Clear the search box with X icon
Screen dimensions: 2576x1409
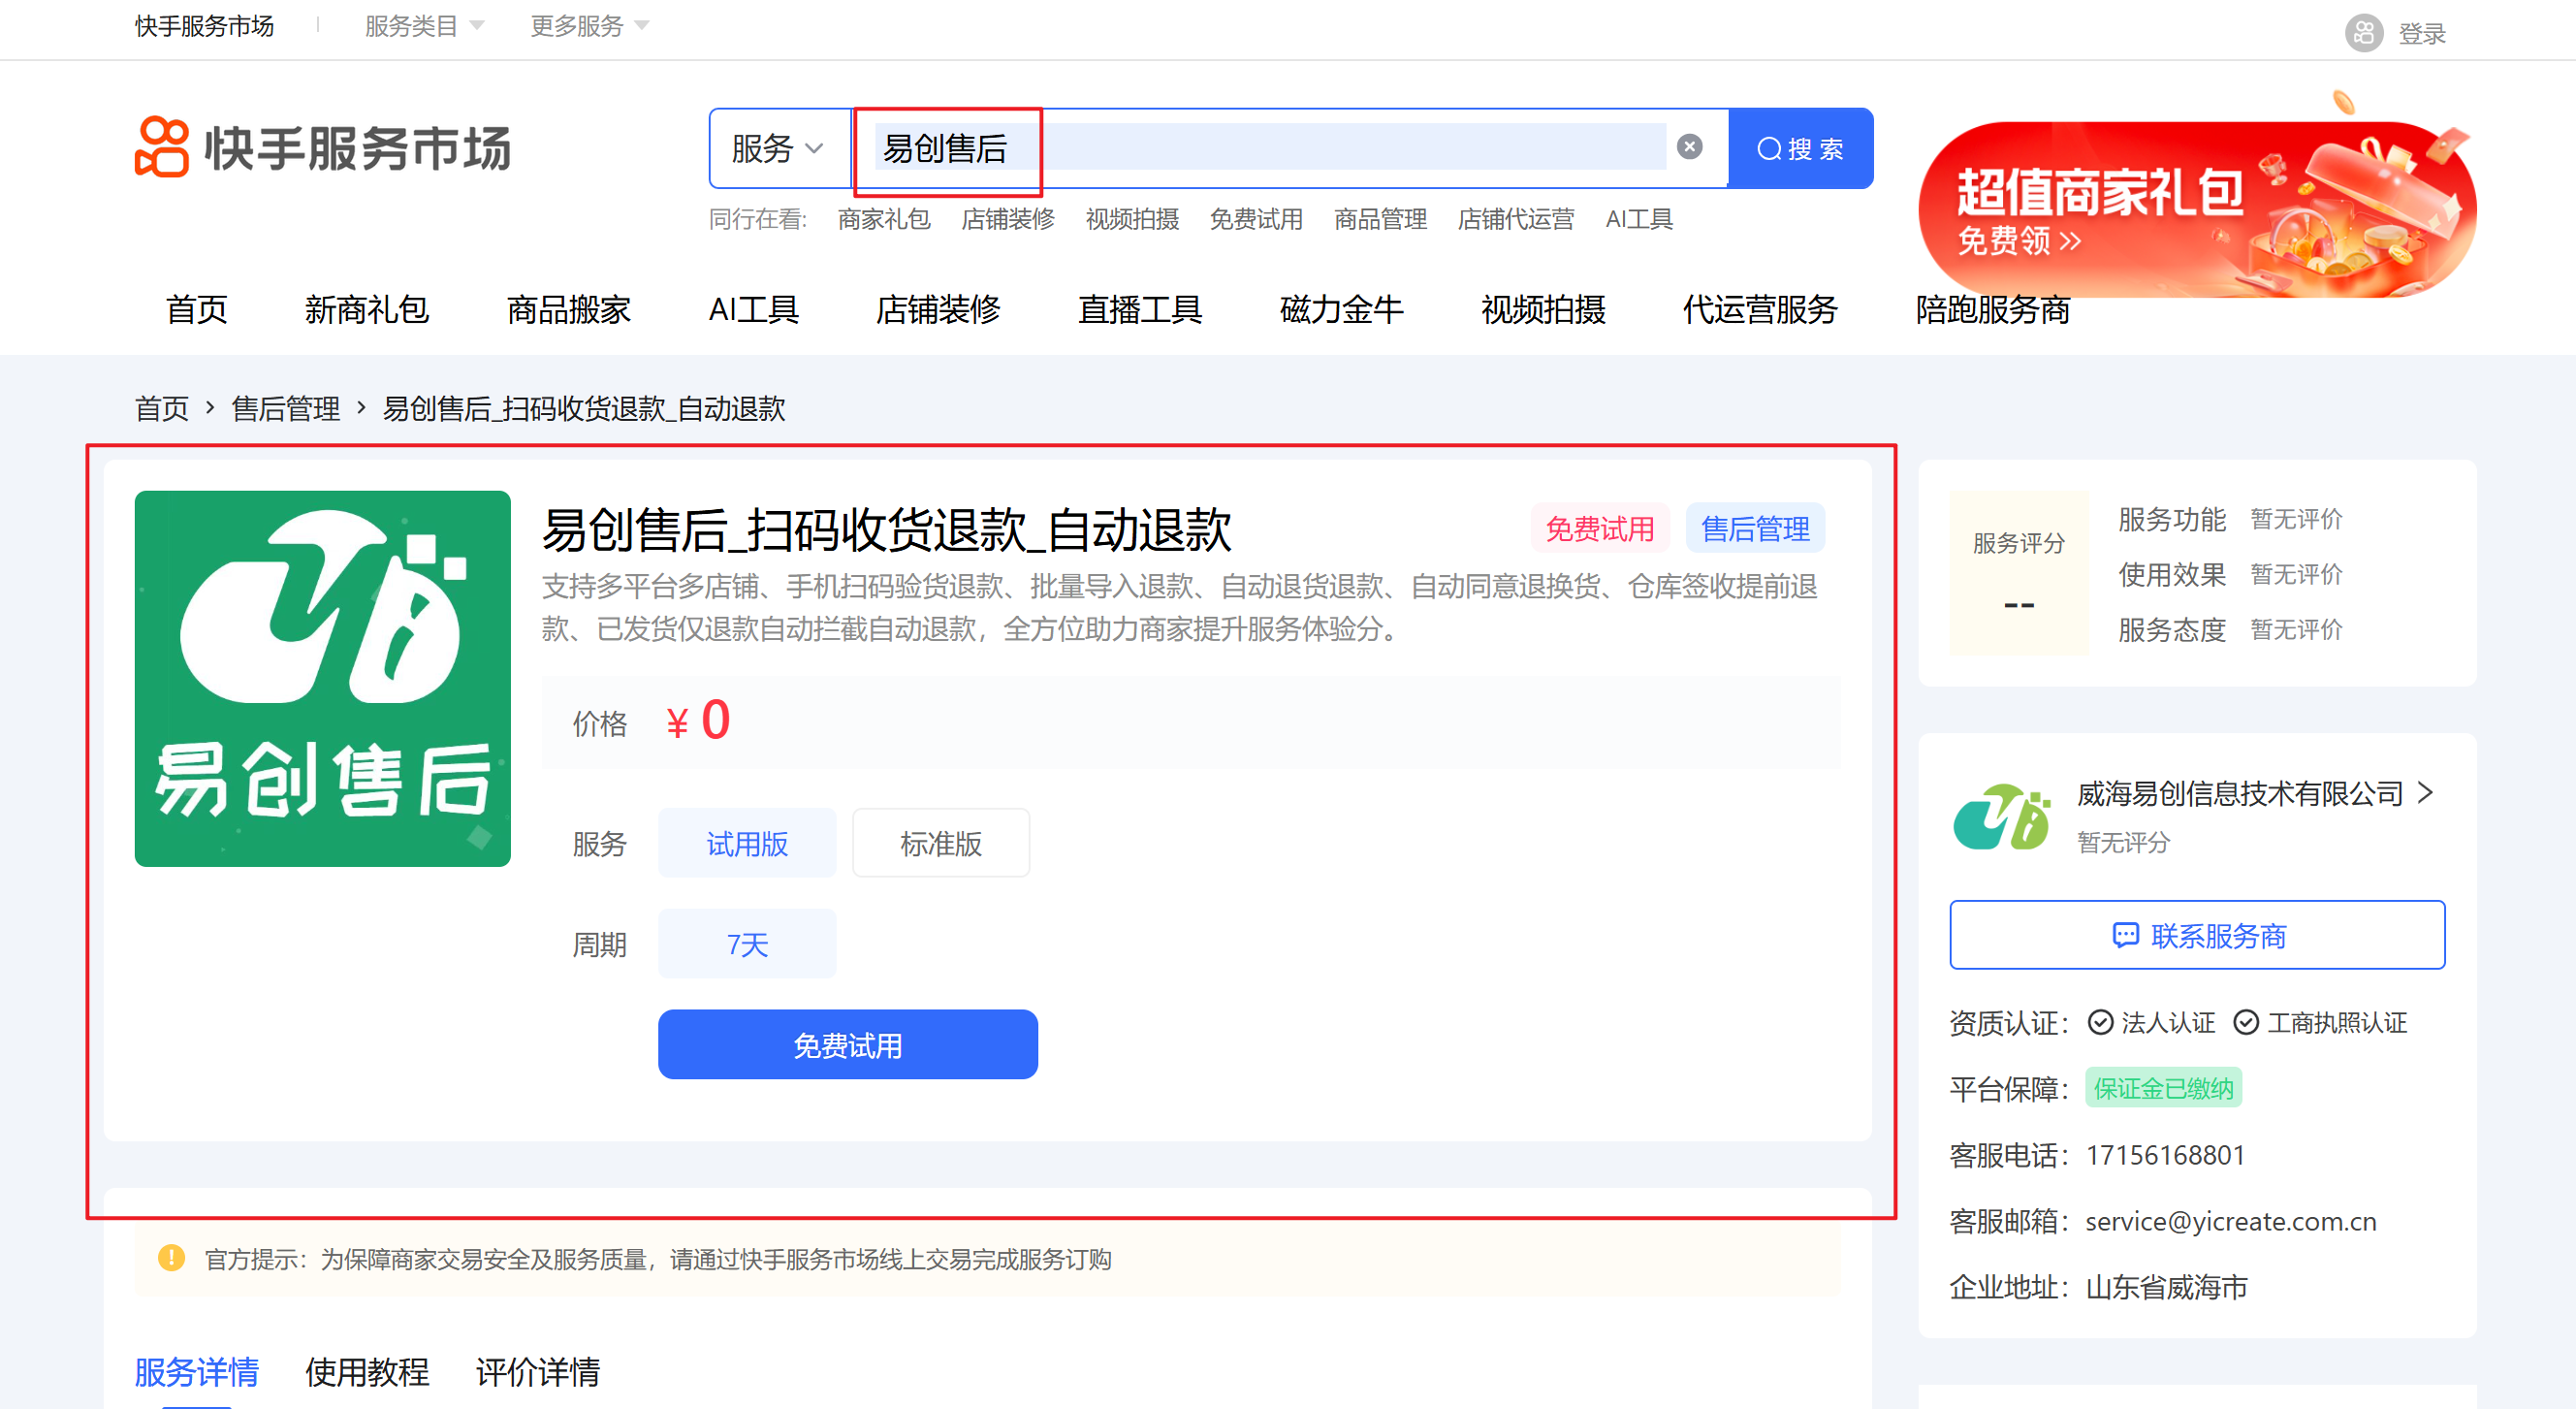pyautogui.click(x=1689, y=147)
